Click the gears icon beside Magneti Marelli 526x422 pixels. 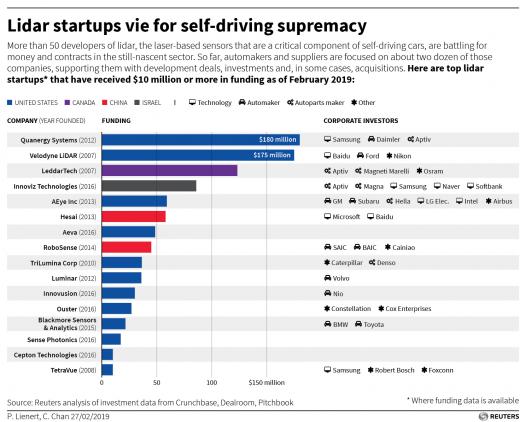[x=359, y=171]
